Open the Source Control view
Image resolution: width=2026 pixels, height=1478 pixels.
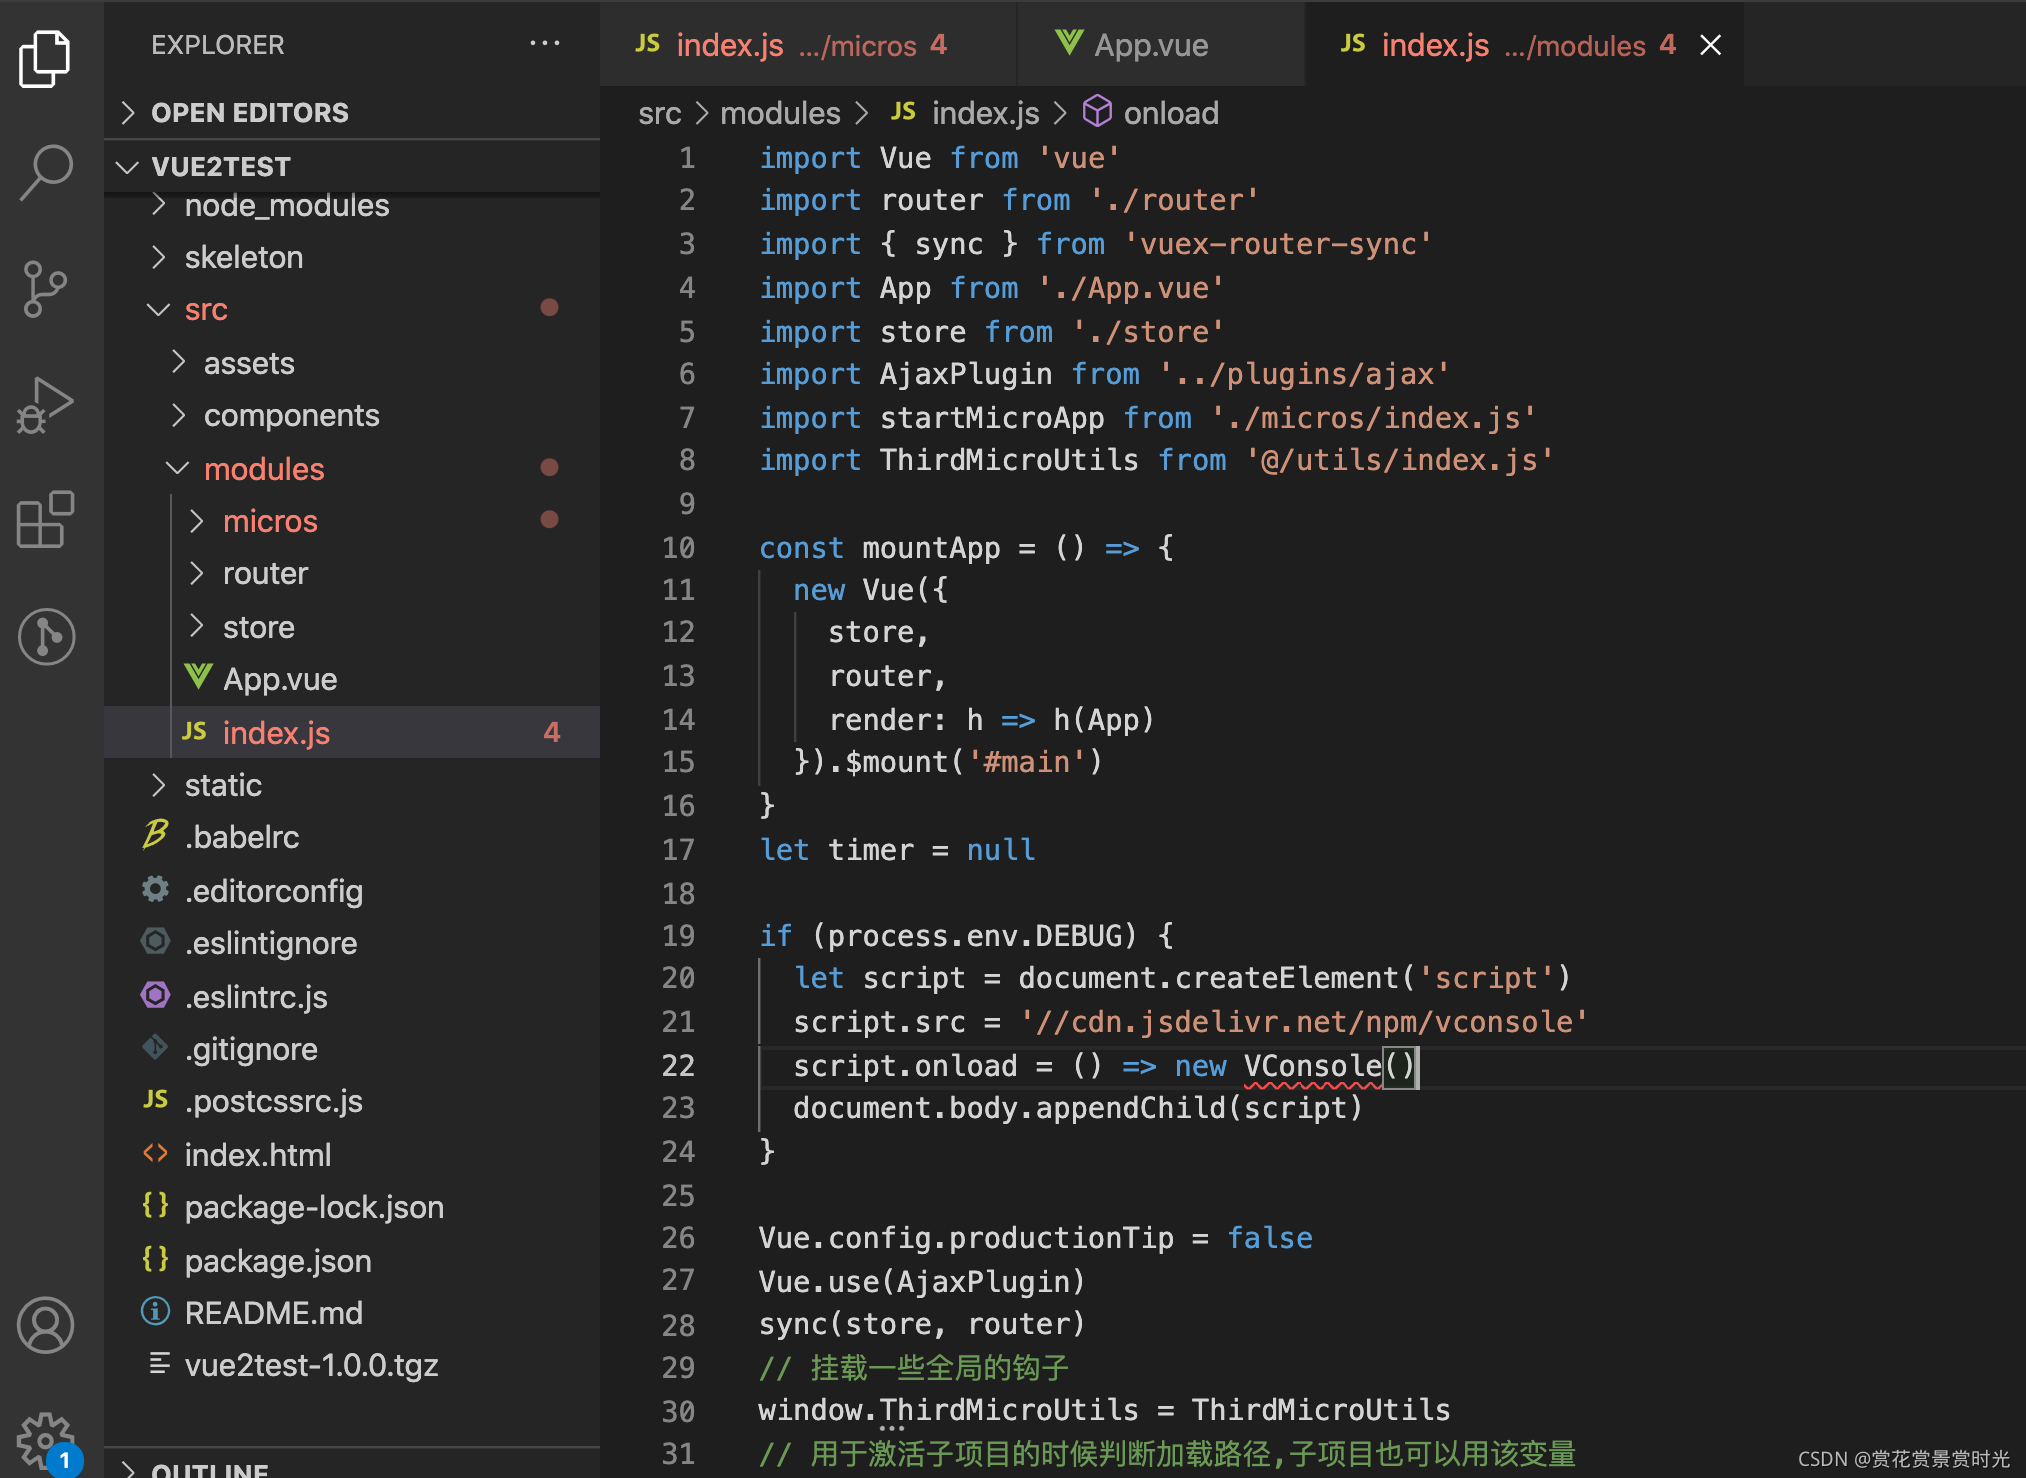pos(46,289)
